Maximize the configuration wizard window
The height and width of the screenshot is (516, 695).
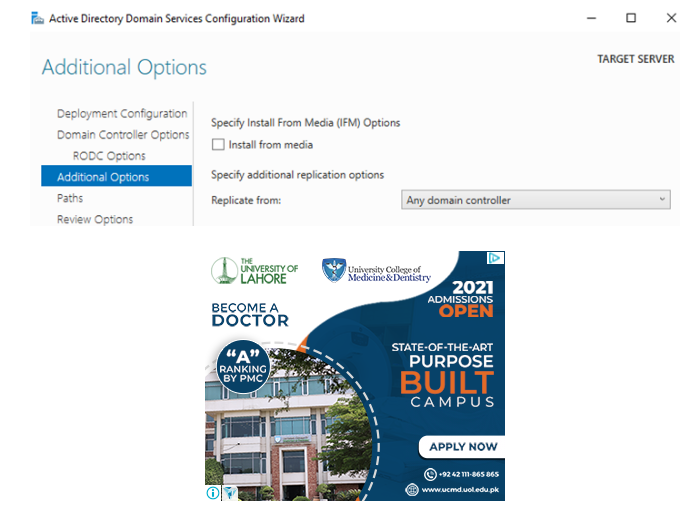(x=631, y=18)
